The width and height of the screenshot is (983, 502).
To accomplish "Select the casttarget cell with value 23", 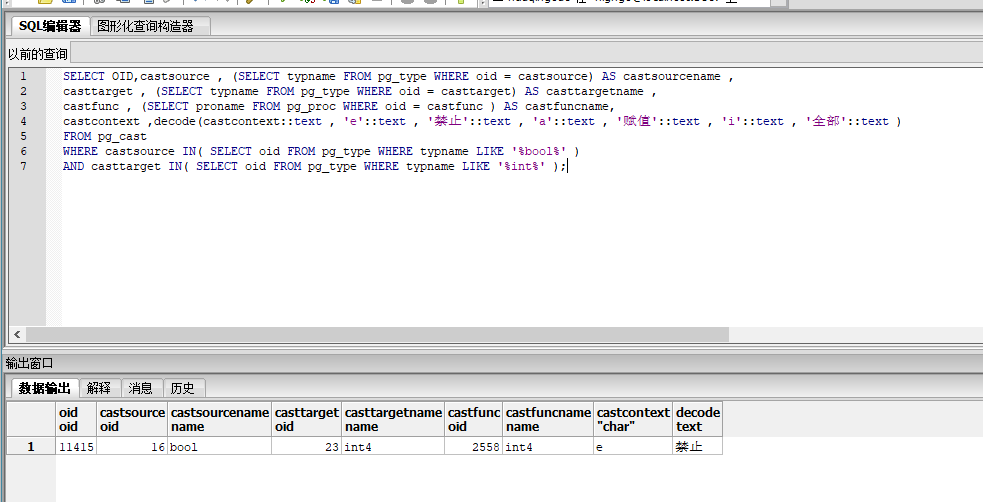I will tap(307, 447).
